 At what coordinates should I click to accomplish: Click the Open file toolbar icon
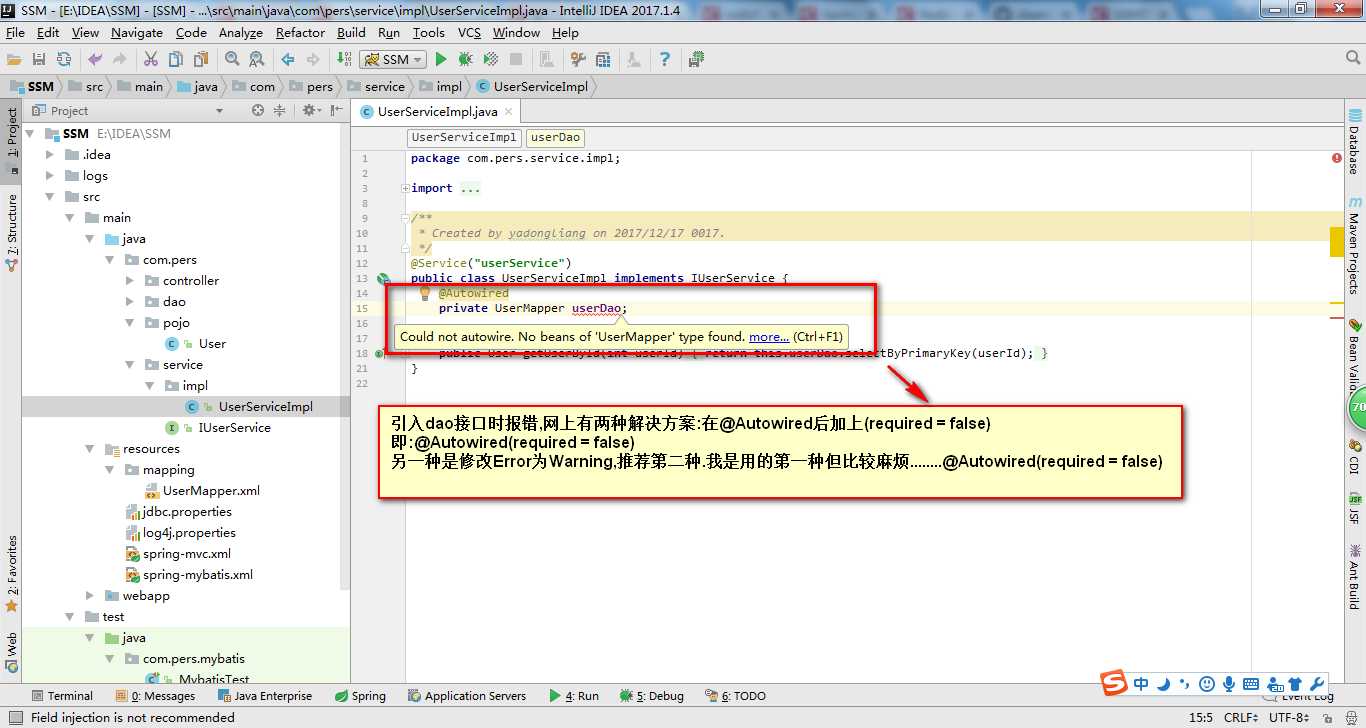[x=14, y=60]
